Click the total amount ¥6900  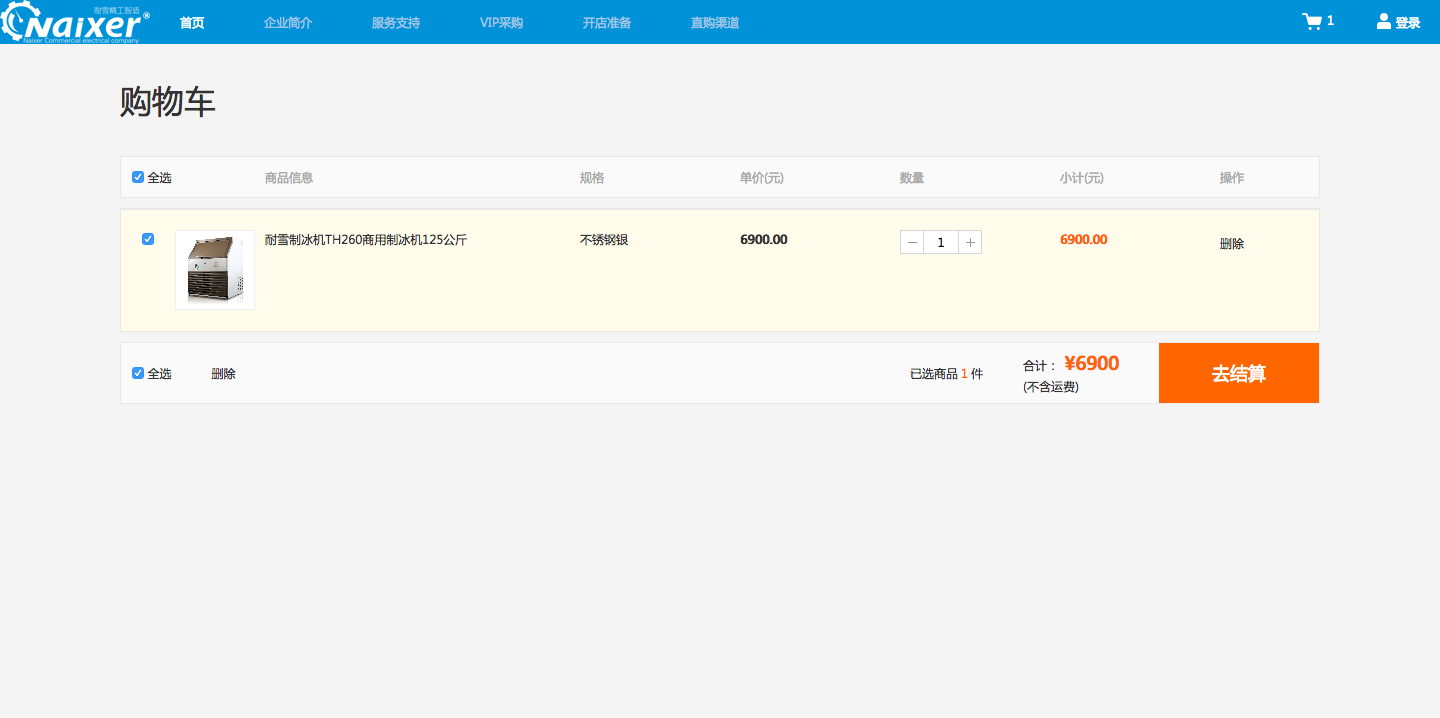click(x=1092, y=363)
